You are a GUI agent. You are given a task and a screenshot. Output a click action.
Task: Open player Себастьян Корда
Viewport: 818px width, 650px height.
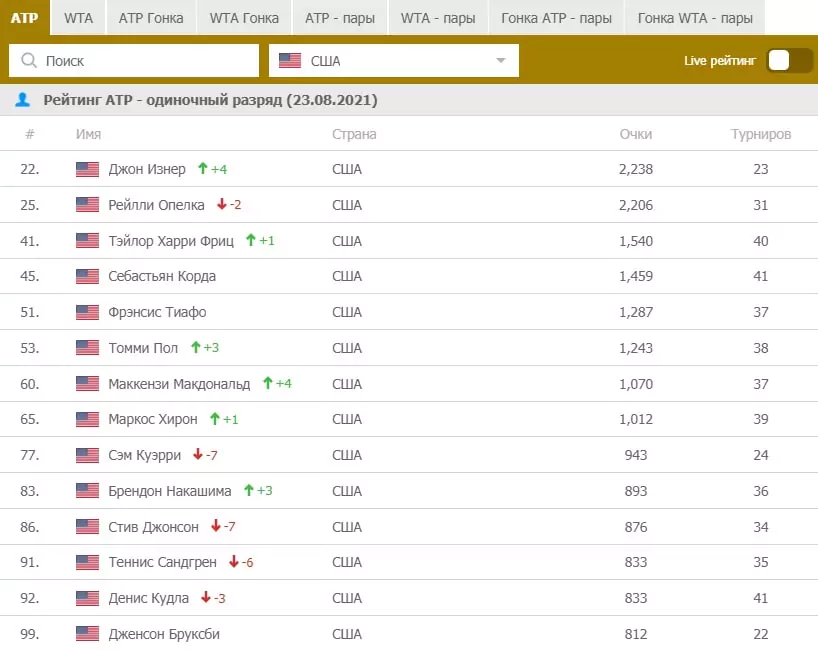click(x=162, y=276)
